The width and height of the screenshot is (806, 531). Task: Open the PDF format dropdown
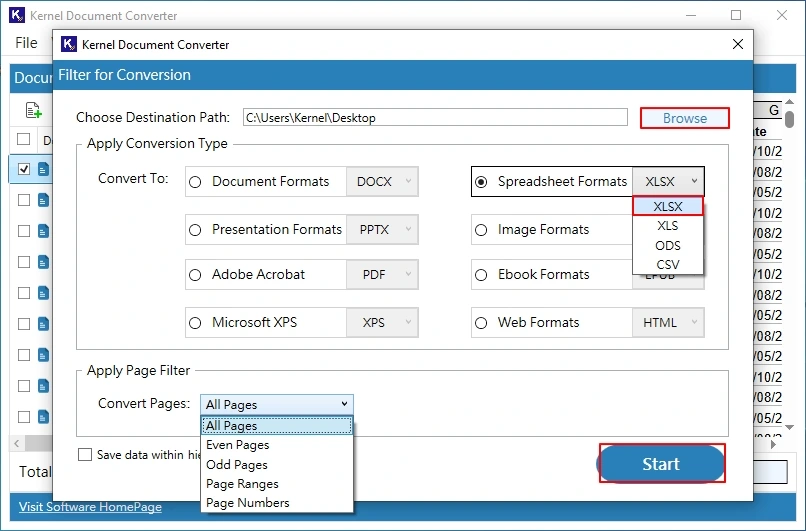[382, 274]
